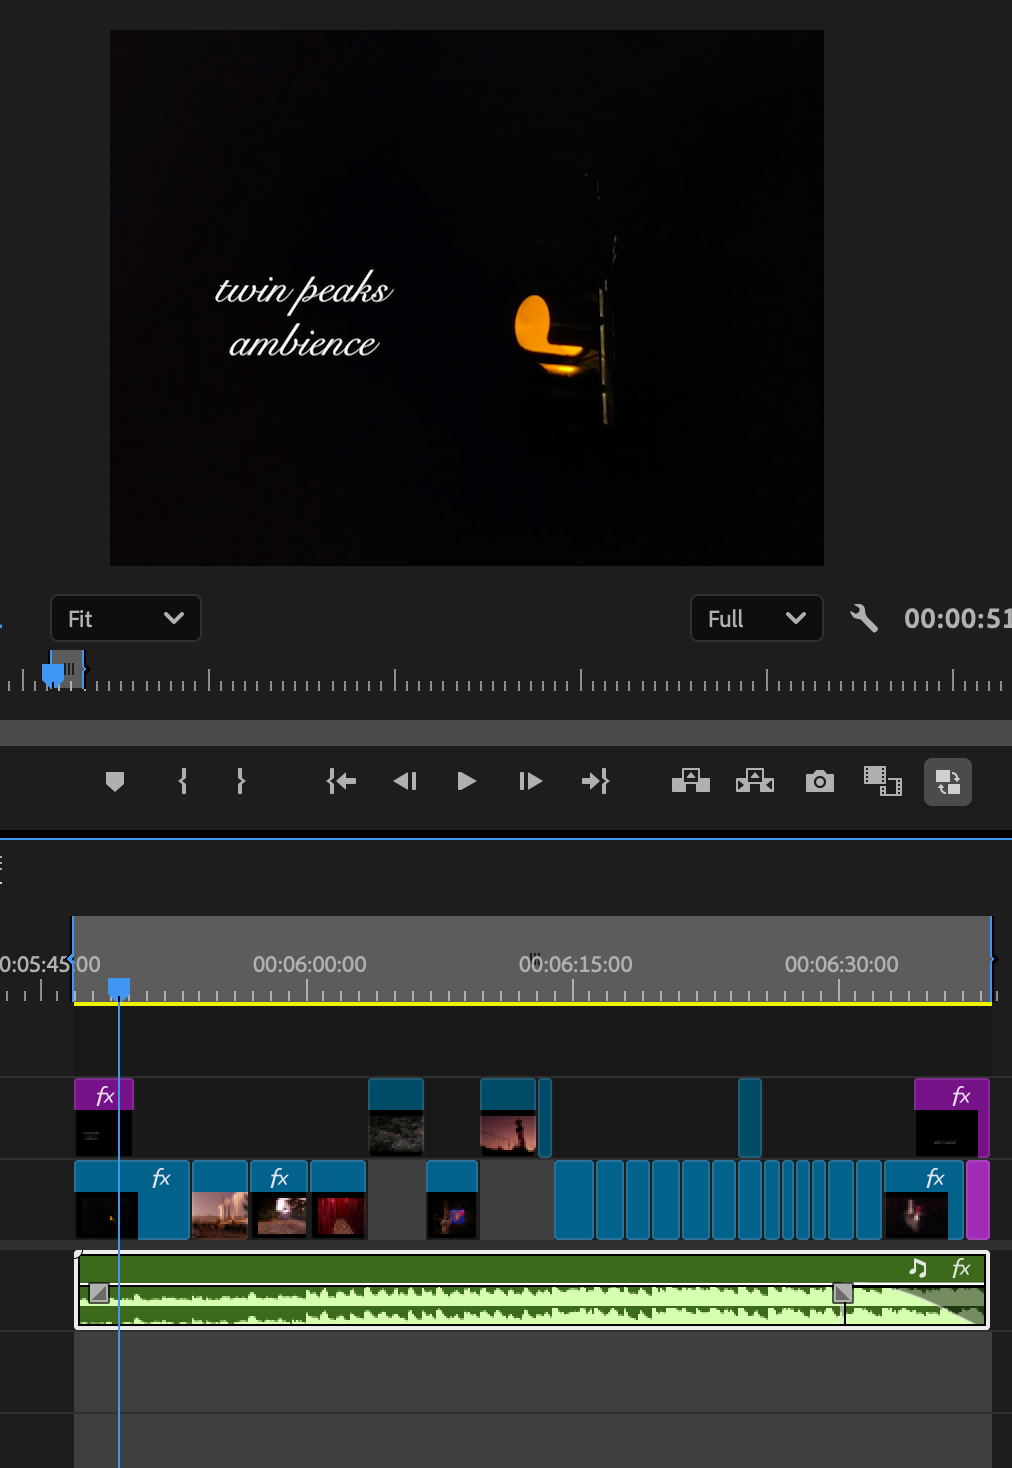The width and height of the screenshot is (1012, 1468).
Task: Select the sunset silhouette clip on the upper track
Action: pos(508,1118)
